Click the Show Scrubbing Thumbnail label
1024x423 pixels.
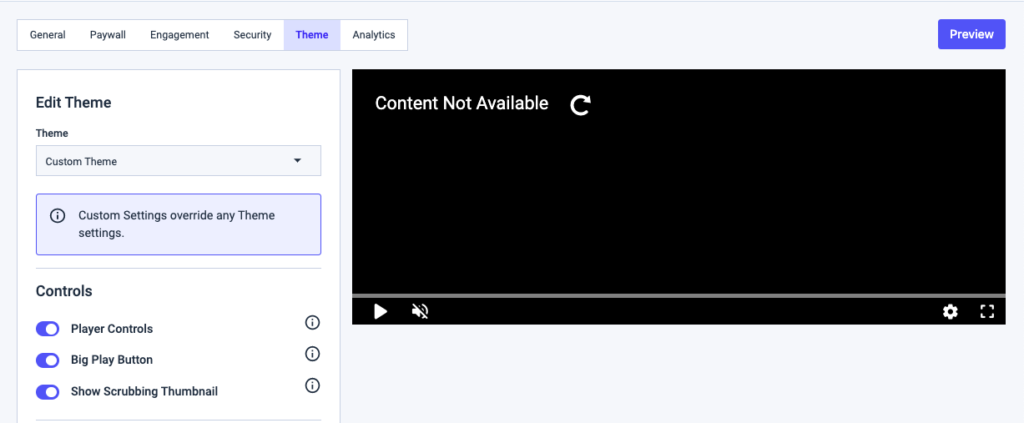tap(144, 392)
